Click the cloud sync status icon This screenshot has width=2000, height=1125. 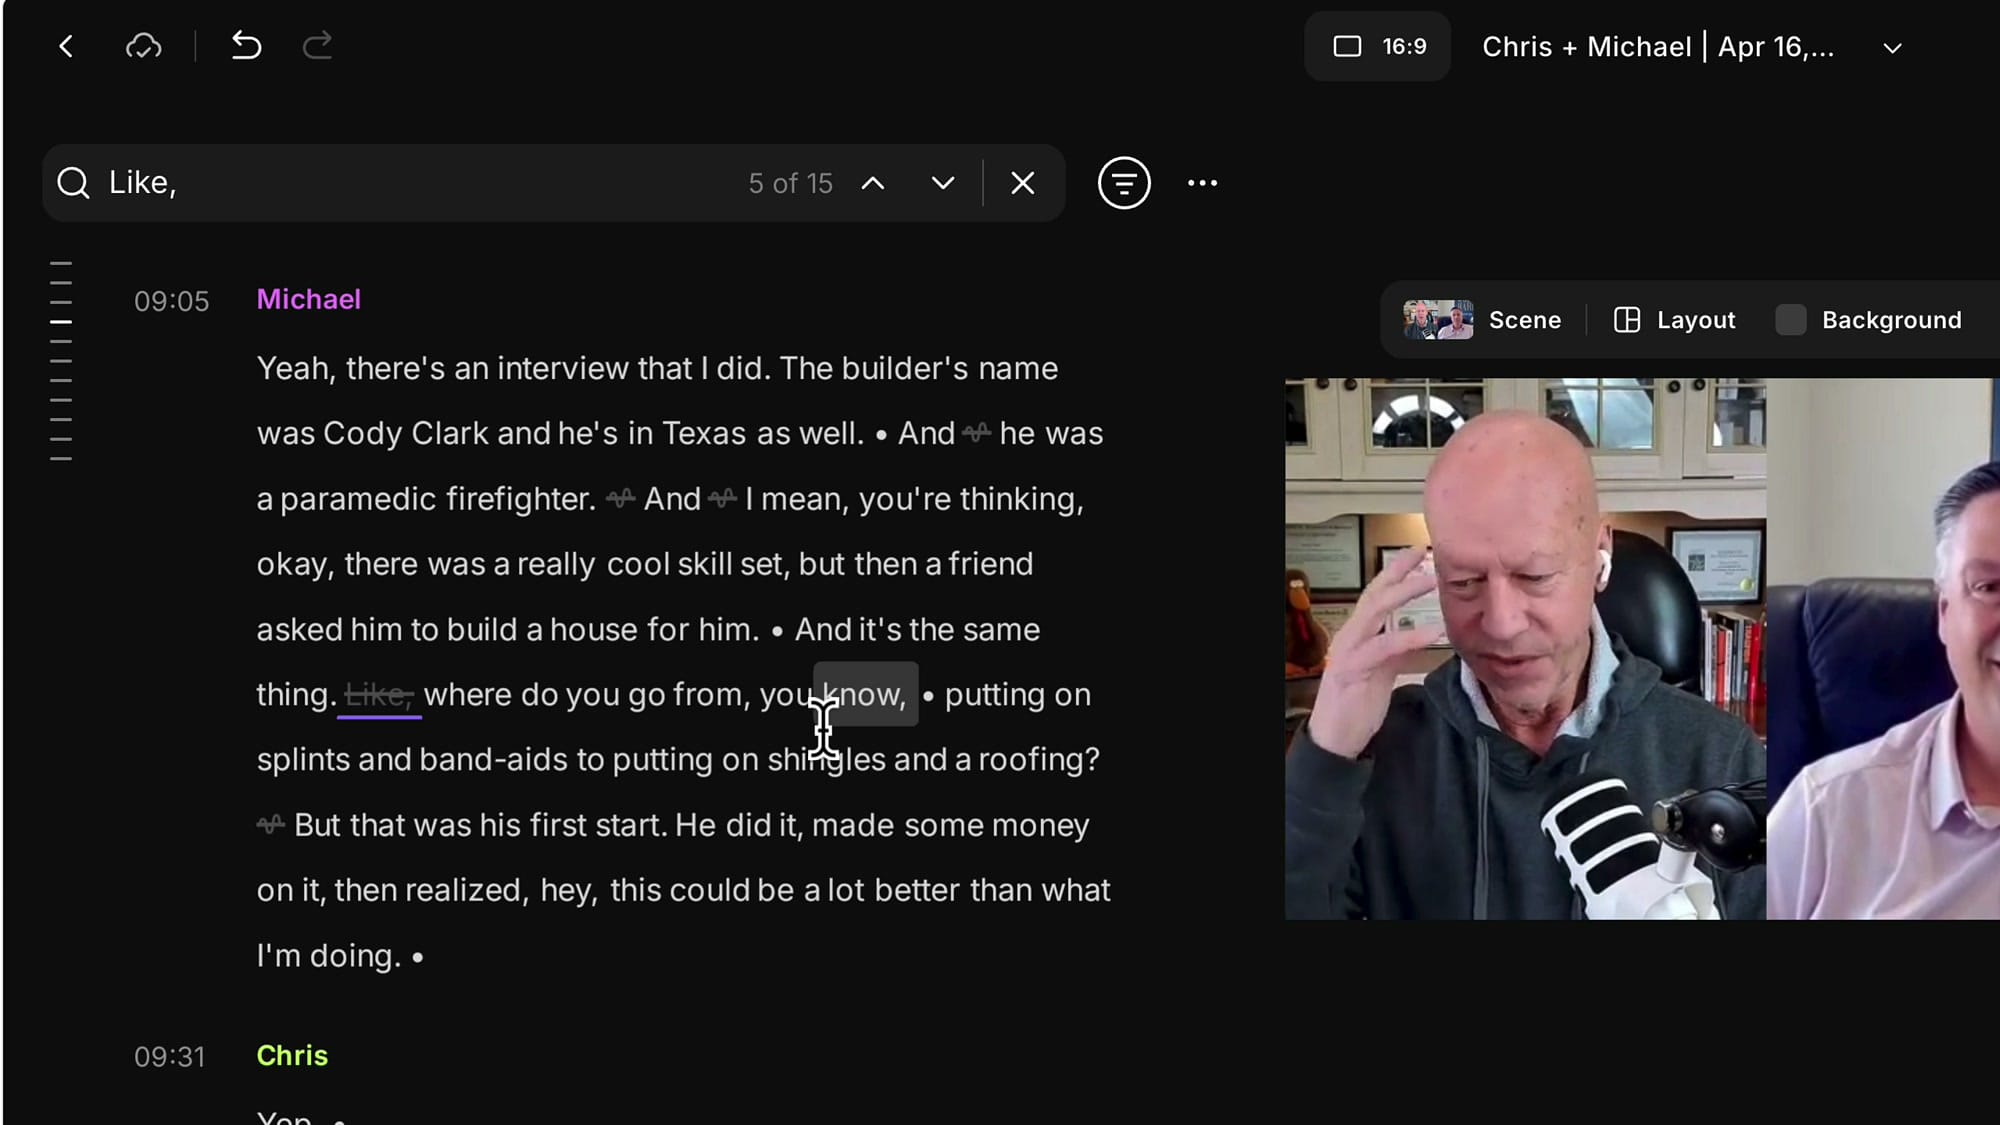coord(144,46)
